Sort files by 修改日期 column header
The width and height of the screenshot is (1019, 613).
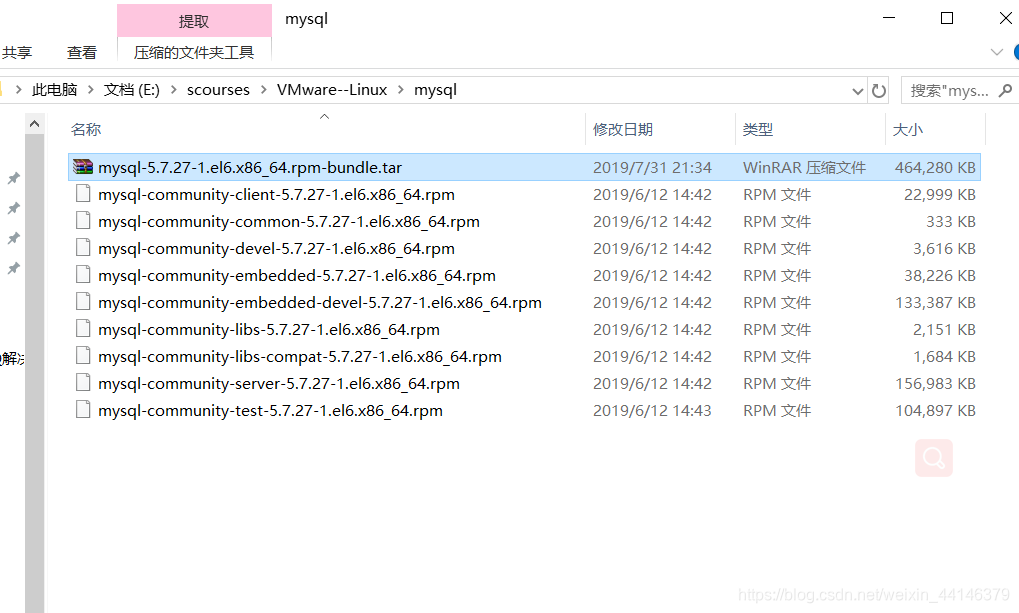click(623, 129)
